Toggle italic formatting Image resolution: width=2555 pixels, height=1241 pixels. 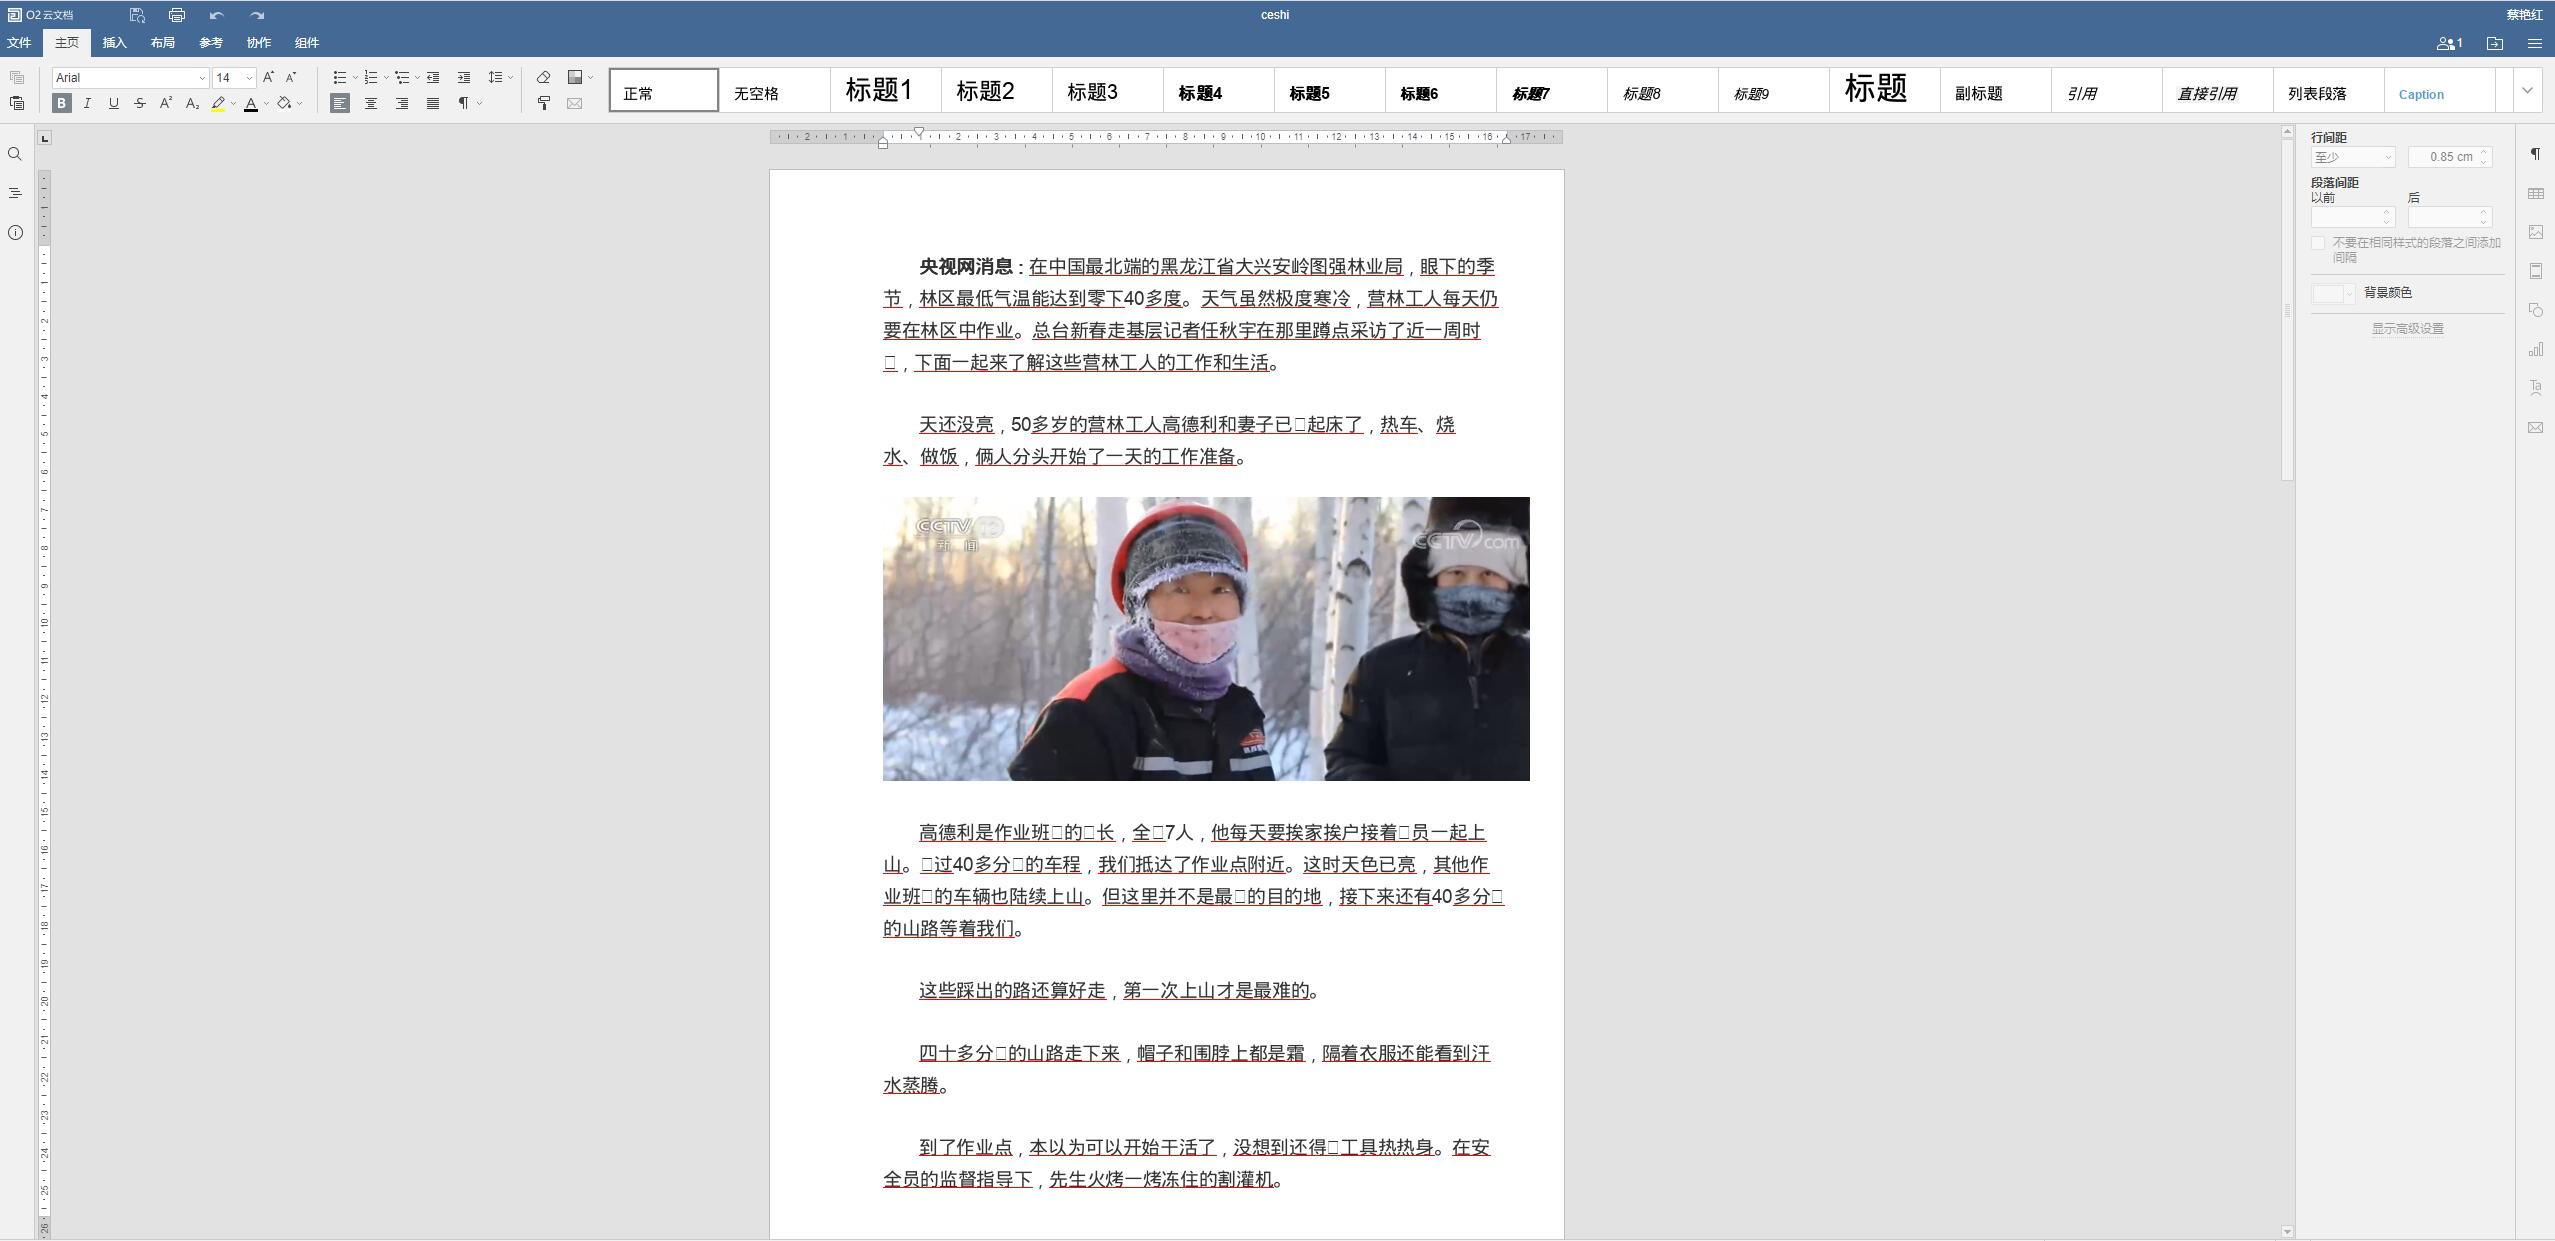click(88, 103)
